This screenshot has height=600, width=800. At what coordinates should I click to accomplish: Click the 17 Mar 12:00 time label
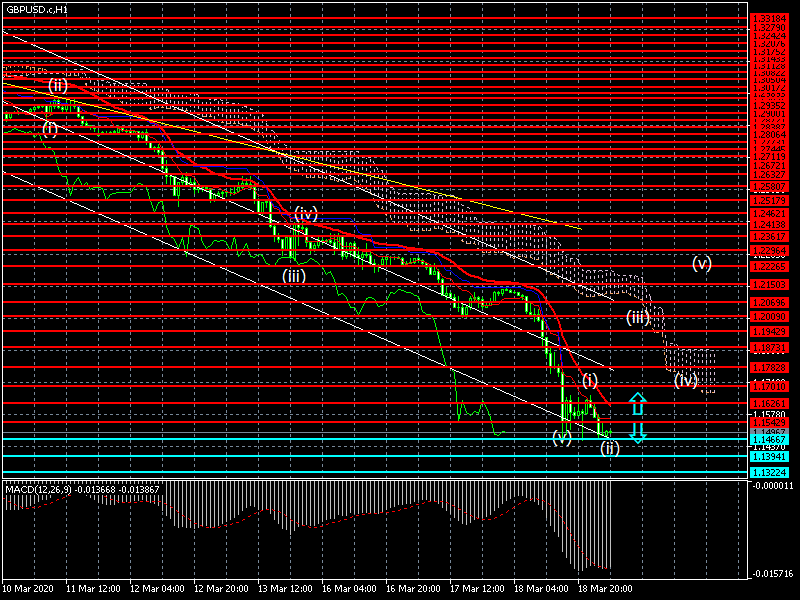[478, 589]
